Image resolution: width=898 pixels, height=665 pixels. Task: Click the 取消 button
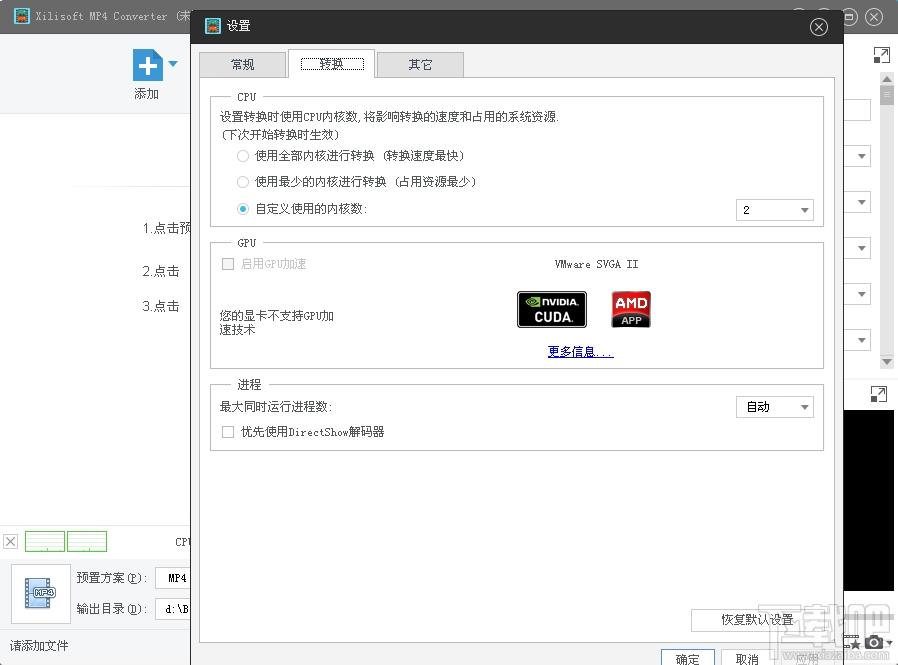point(747,658)
